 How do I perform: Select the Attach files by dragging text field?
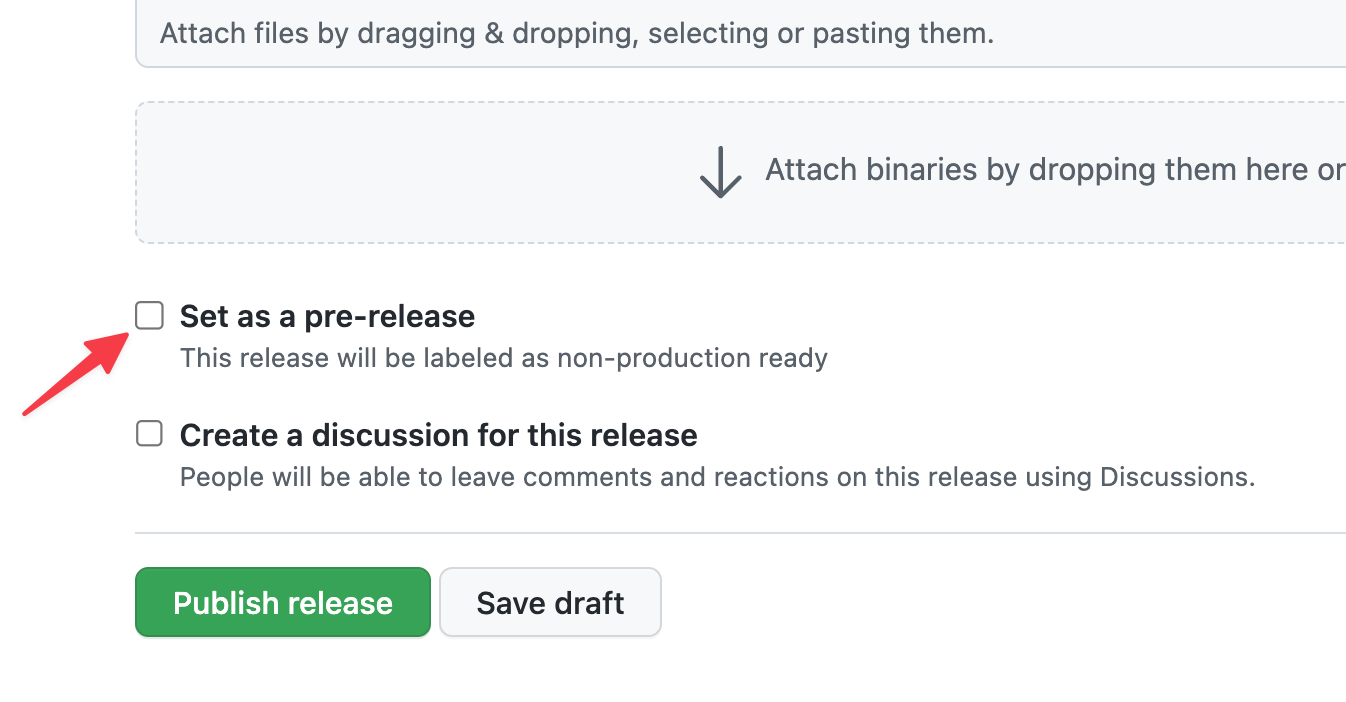click(575, 33)
